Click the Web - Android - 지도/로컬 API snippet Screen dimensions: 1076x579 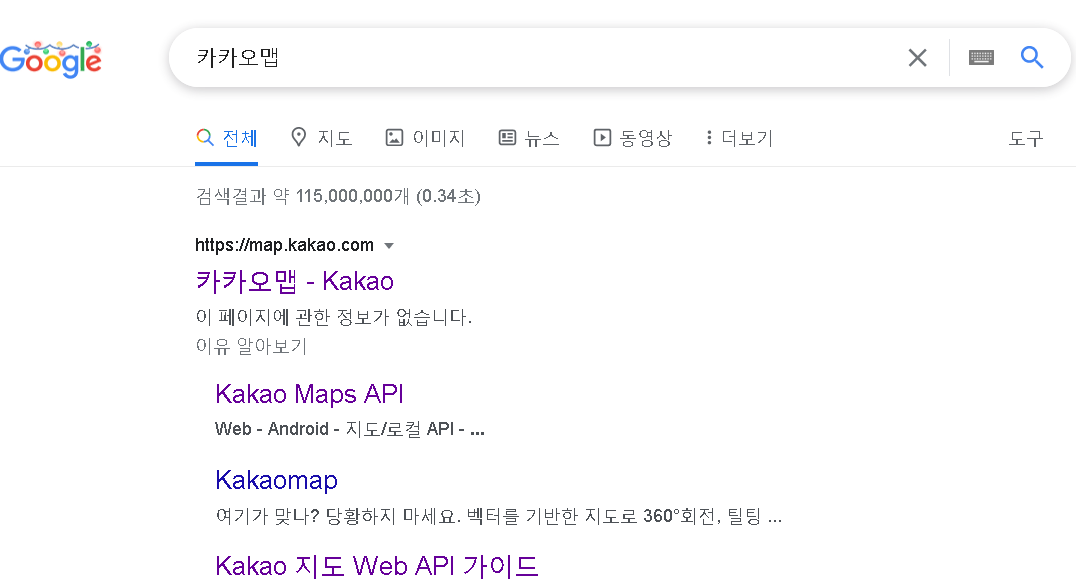[350, 429]
